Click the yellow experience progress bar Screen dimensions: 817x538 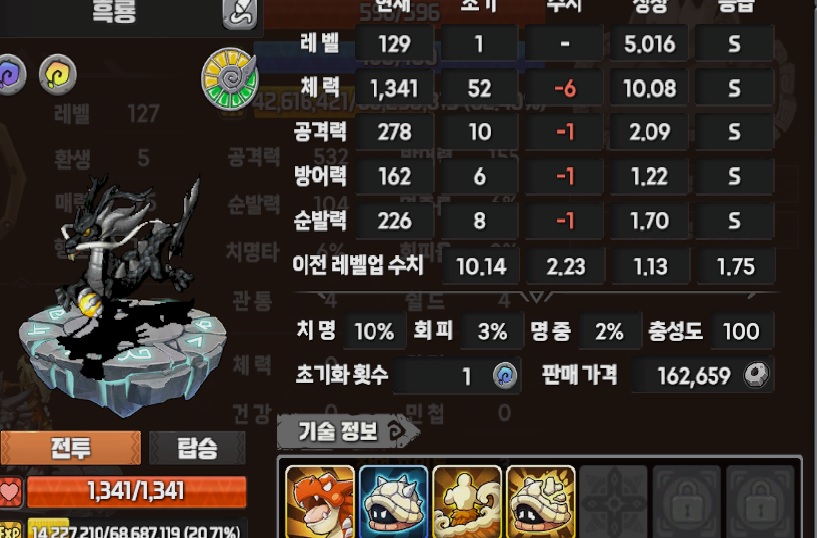137,528
